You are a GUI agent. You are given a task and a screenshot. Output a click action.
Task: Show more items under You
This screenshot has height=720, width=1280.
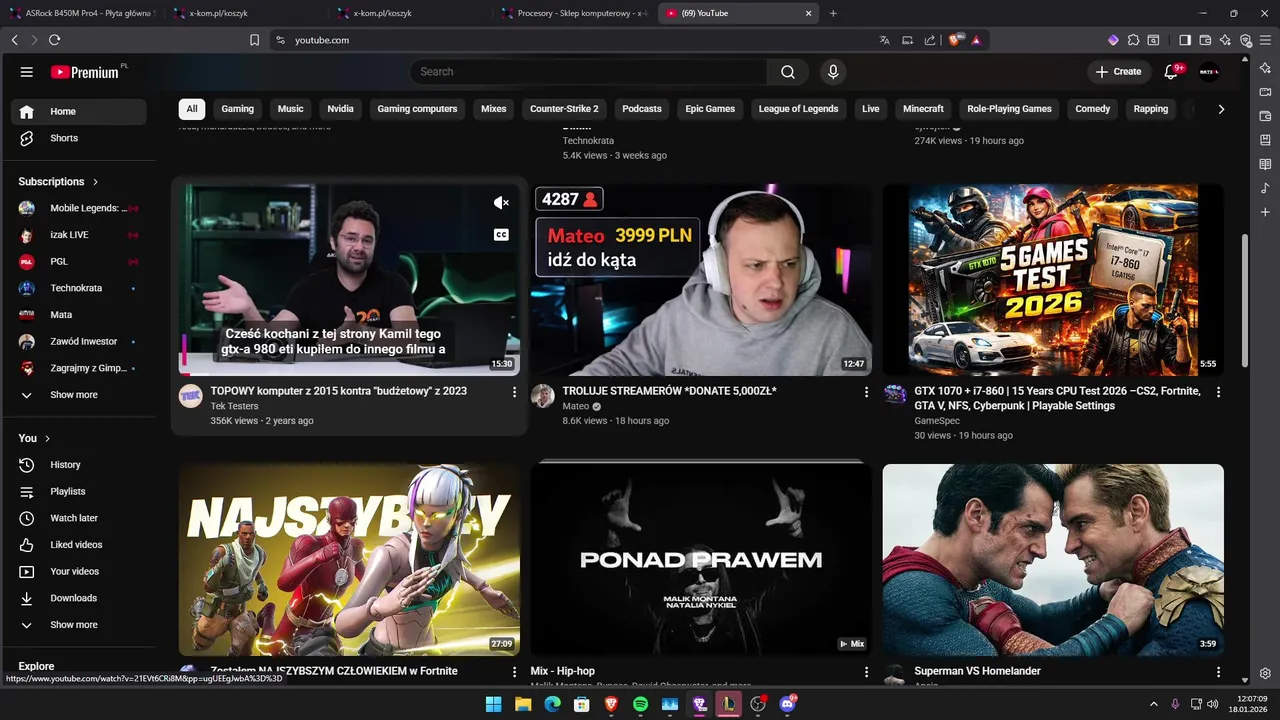(x=78, y=625)
